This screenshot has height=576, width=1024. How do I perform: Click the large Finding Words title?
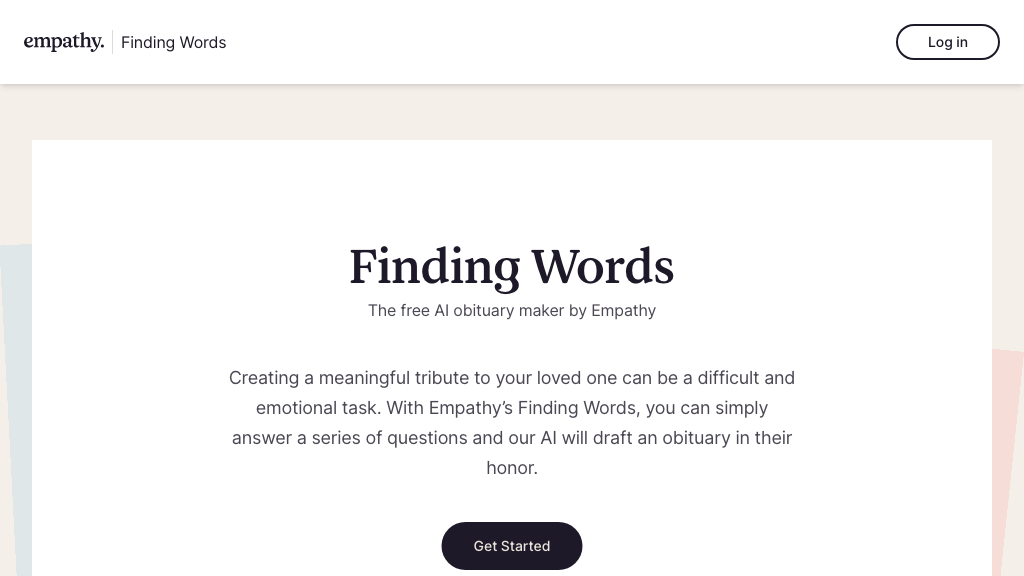(512, 266)
